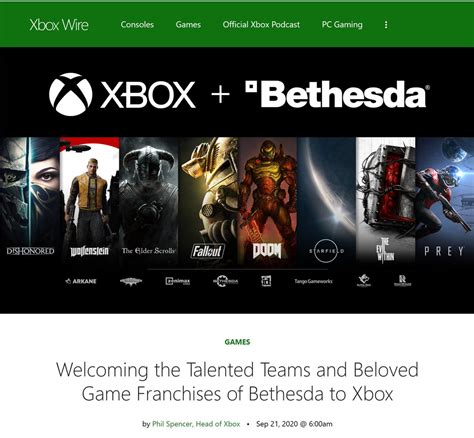The height and width of the screenshot is (438, 474).
Task: Click the Xbox sphere logo in banner
Action: click(x=71, y=94)
